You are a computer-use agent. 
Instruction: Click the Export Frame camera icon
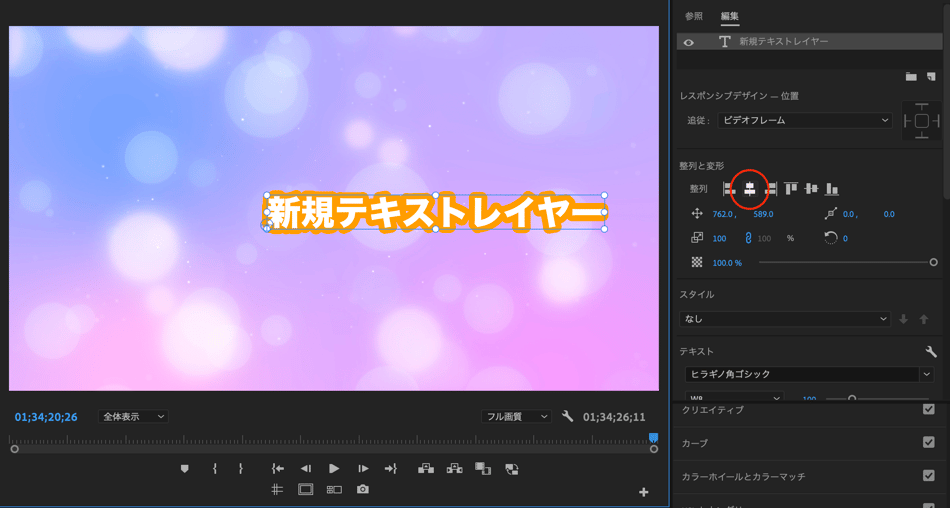[363, 490]
